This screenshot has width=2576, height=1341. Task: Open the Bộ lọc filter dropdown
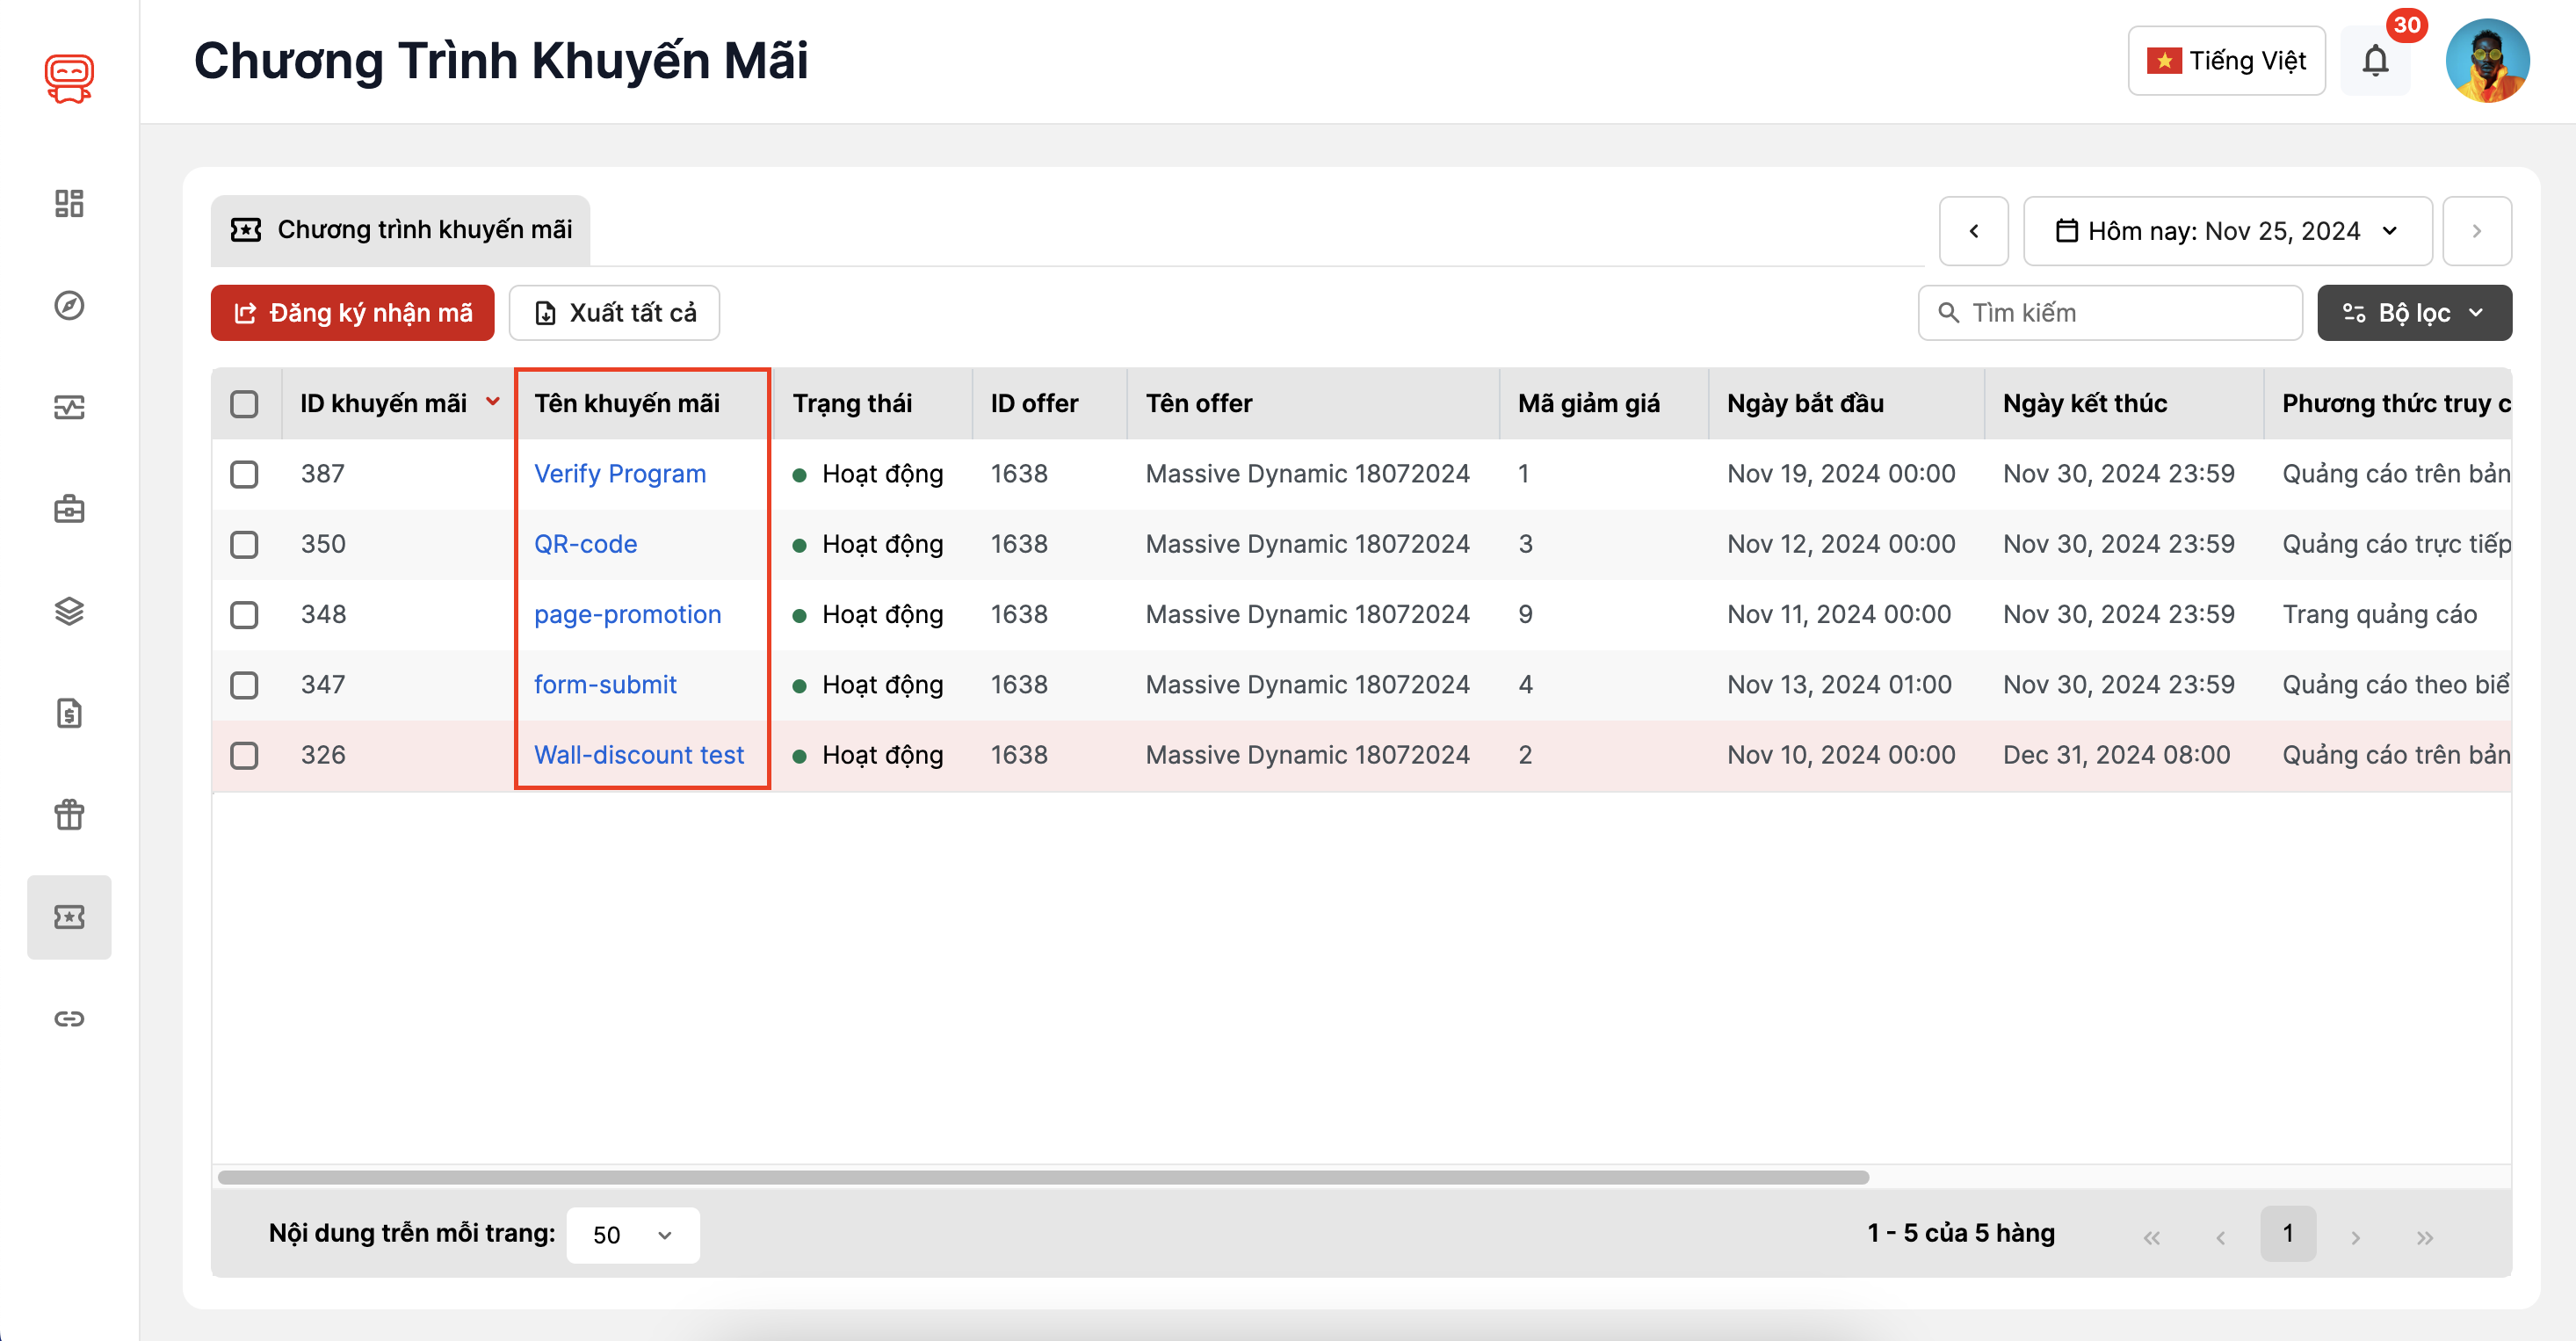(2414, 312)
